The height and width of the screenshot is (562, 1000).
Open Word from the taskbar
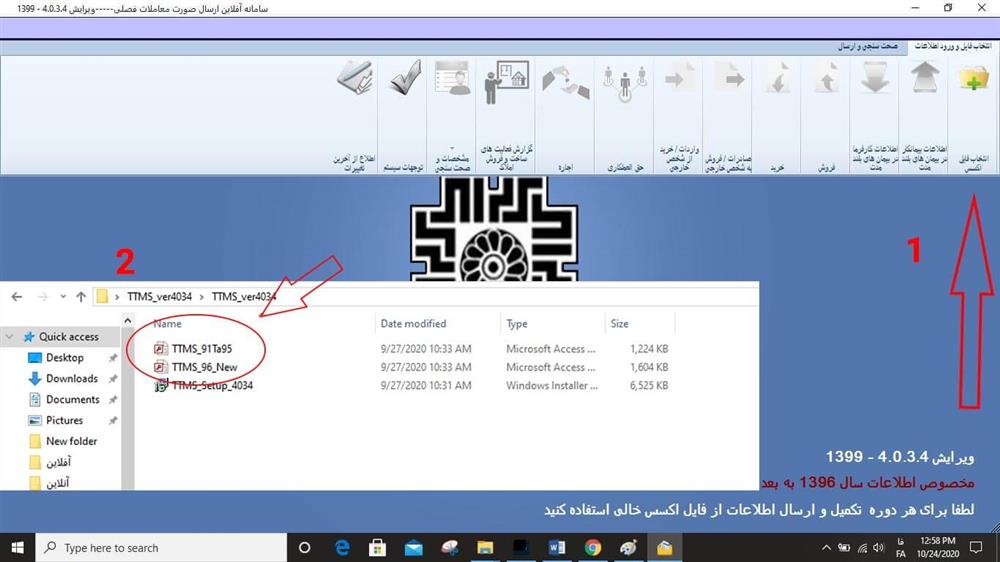(x=557, y=547)
